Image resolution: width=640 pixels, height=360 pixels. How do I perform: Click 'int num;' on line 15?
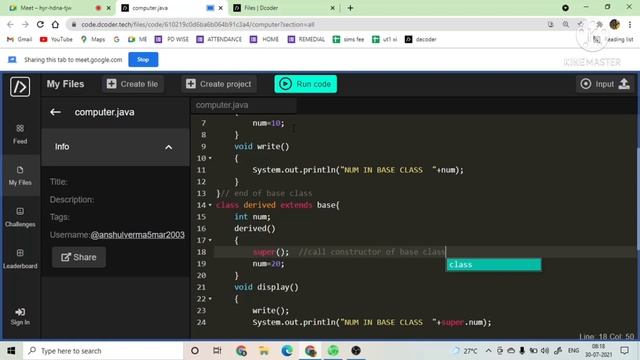(252, 217)
